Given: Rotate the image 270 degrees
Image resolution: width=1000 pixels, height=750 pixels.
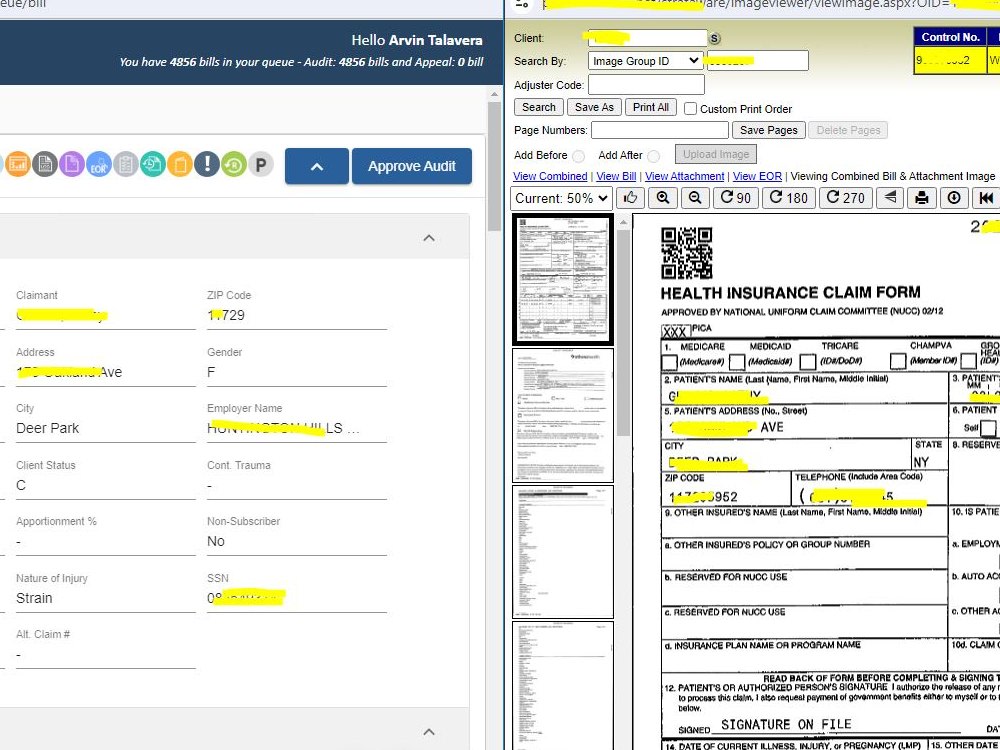Looking at the screenshot, I should pyautogui.click(x=845, y=198).
